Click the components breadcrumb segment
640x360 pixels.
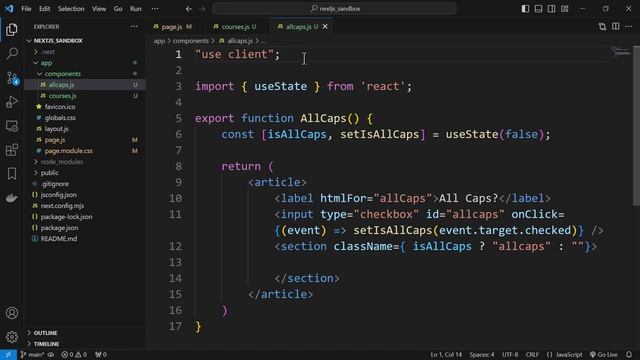tap(191, 41)
